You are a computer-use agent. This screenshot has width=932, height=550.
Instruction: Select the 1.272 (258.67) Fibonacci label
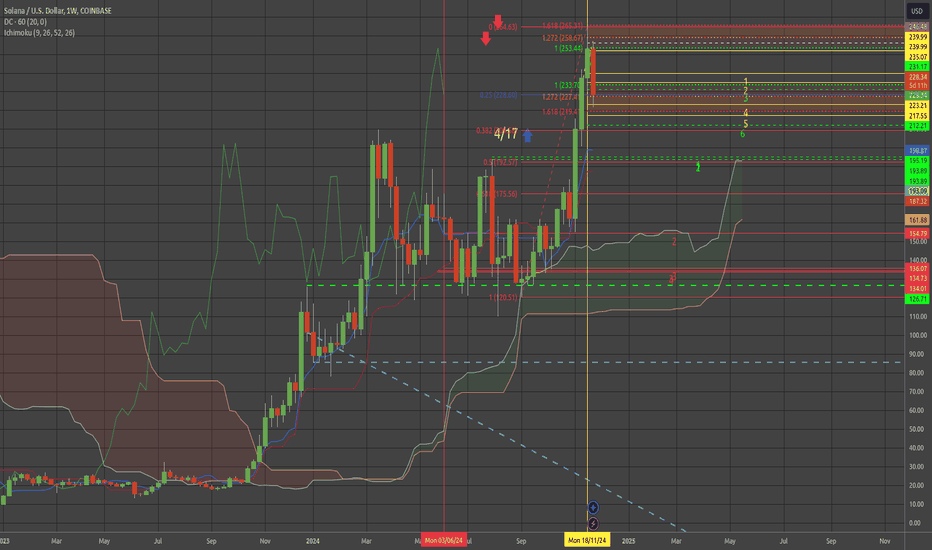[562, 37]
